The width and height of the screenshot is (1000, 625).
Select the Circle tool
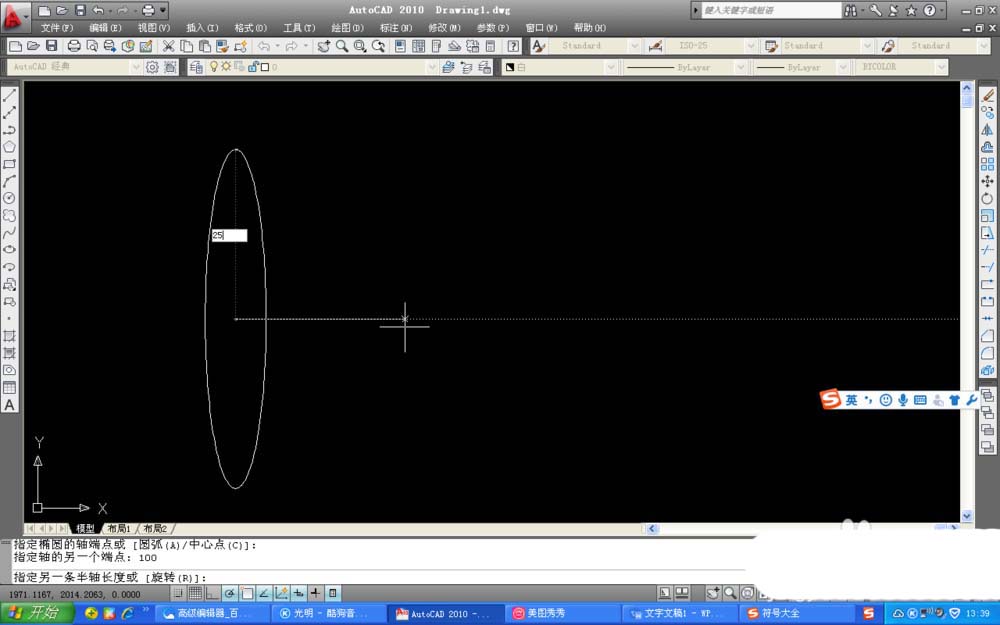coord(10,199)
